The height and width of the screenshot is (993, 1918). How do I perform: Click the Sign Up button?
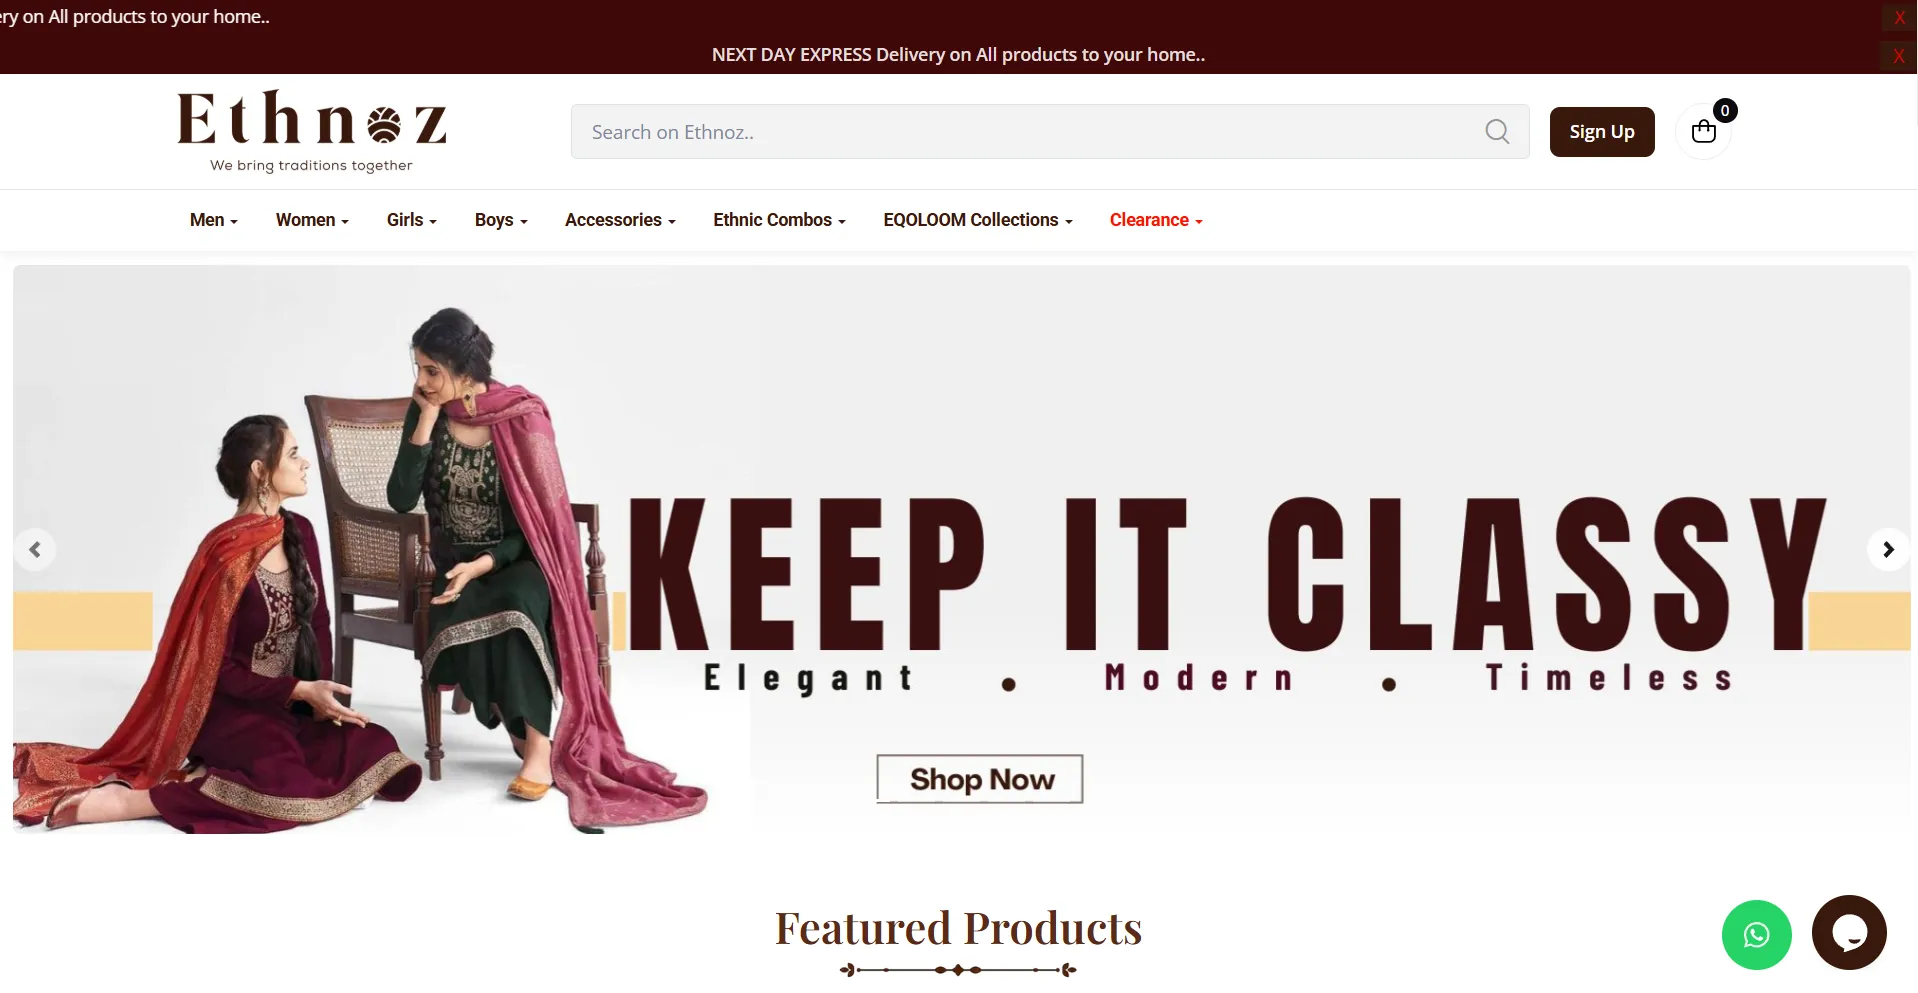1602,132
